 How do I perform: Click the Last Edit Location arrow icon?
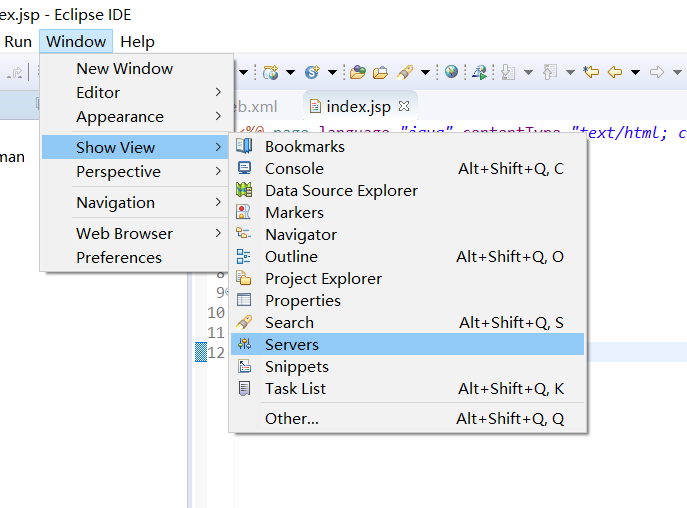click(x=591, y=71)
